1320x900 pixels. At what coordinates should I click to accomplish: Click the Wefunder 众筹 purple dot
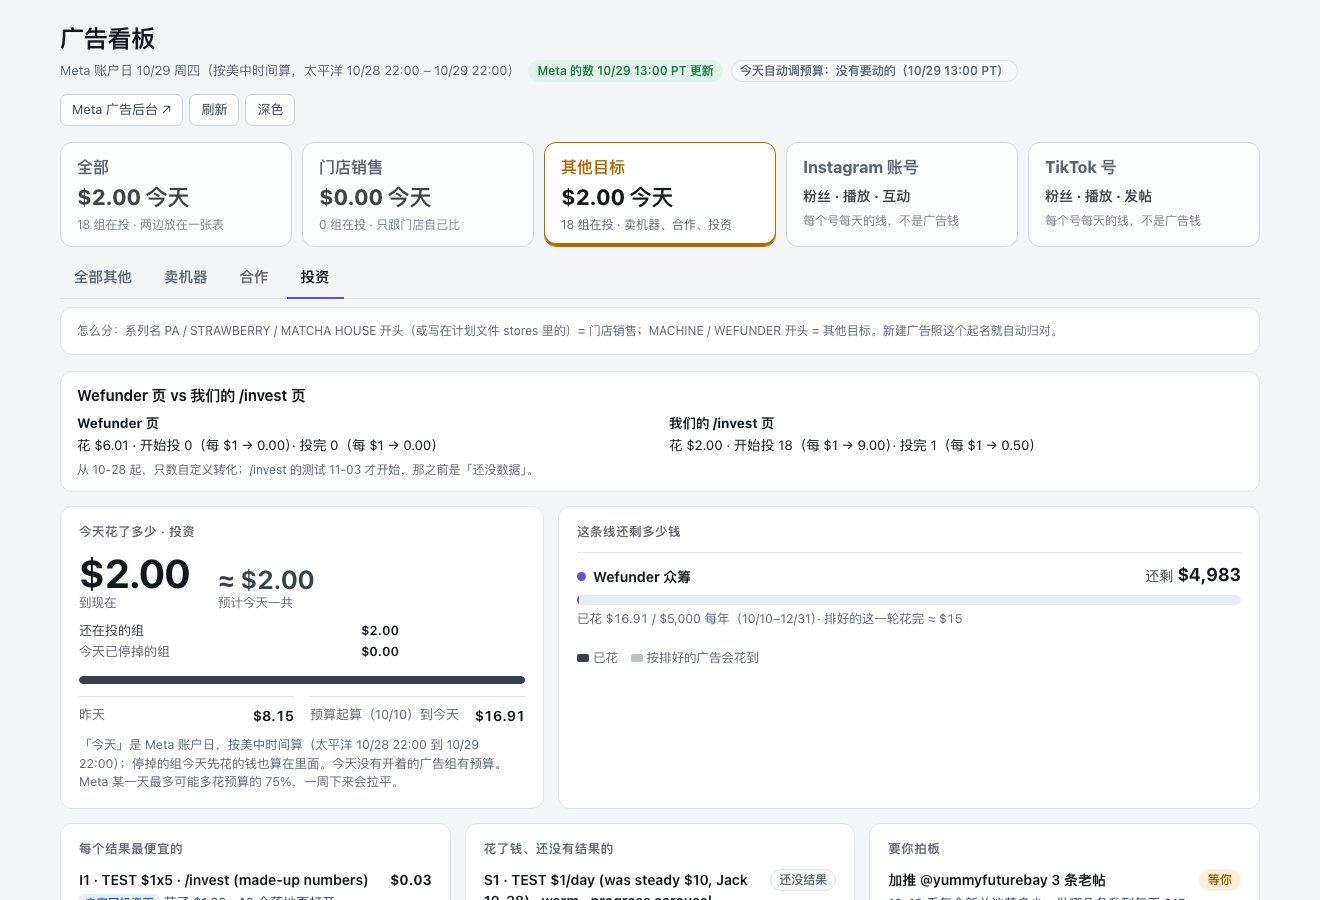pyautogui.click(x=581, y=577)
